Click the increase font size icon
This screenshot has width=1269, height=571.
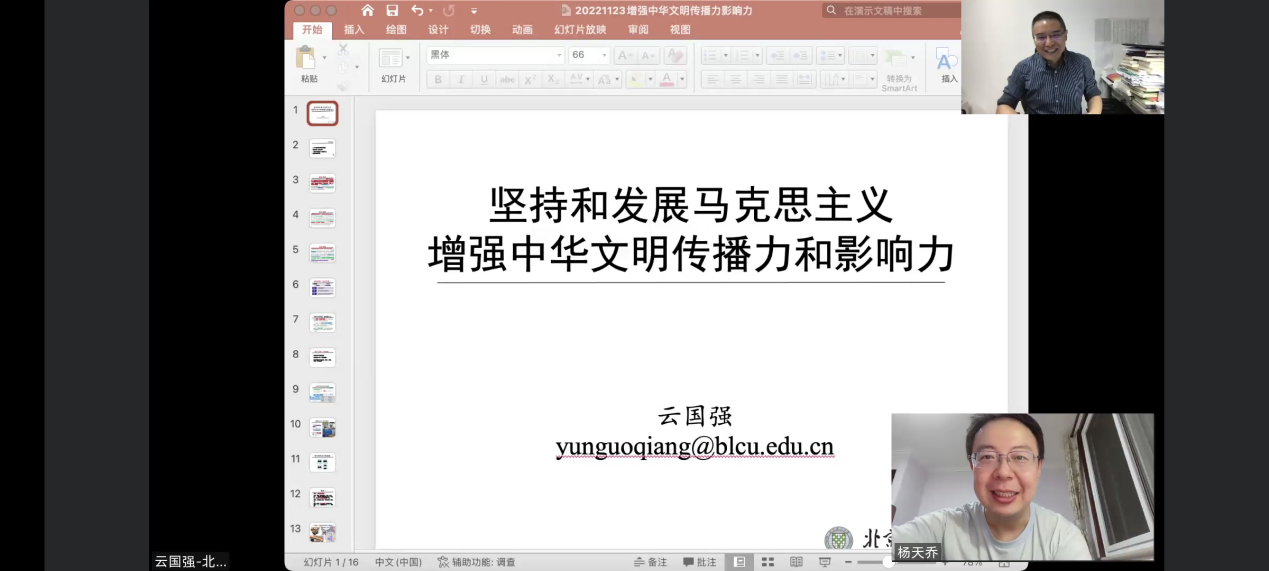(x=625, y=56)
